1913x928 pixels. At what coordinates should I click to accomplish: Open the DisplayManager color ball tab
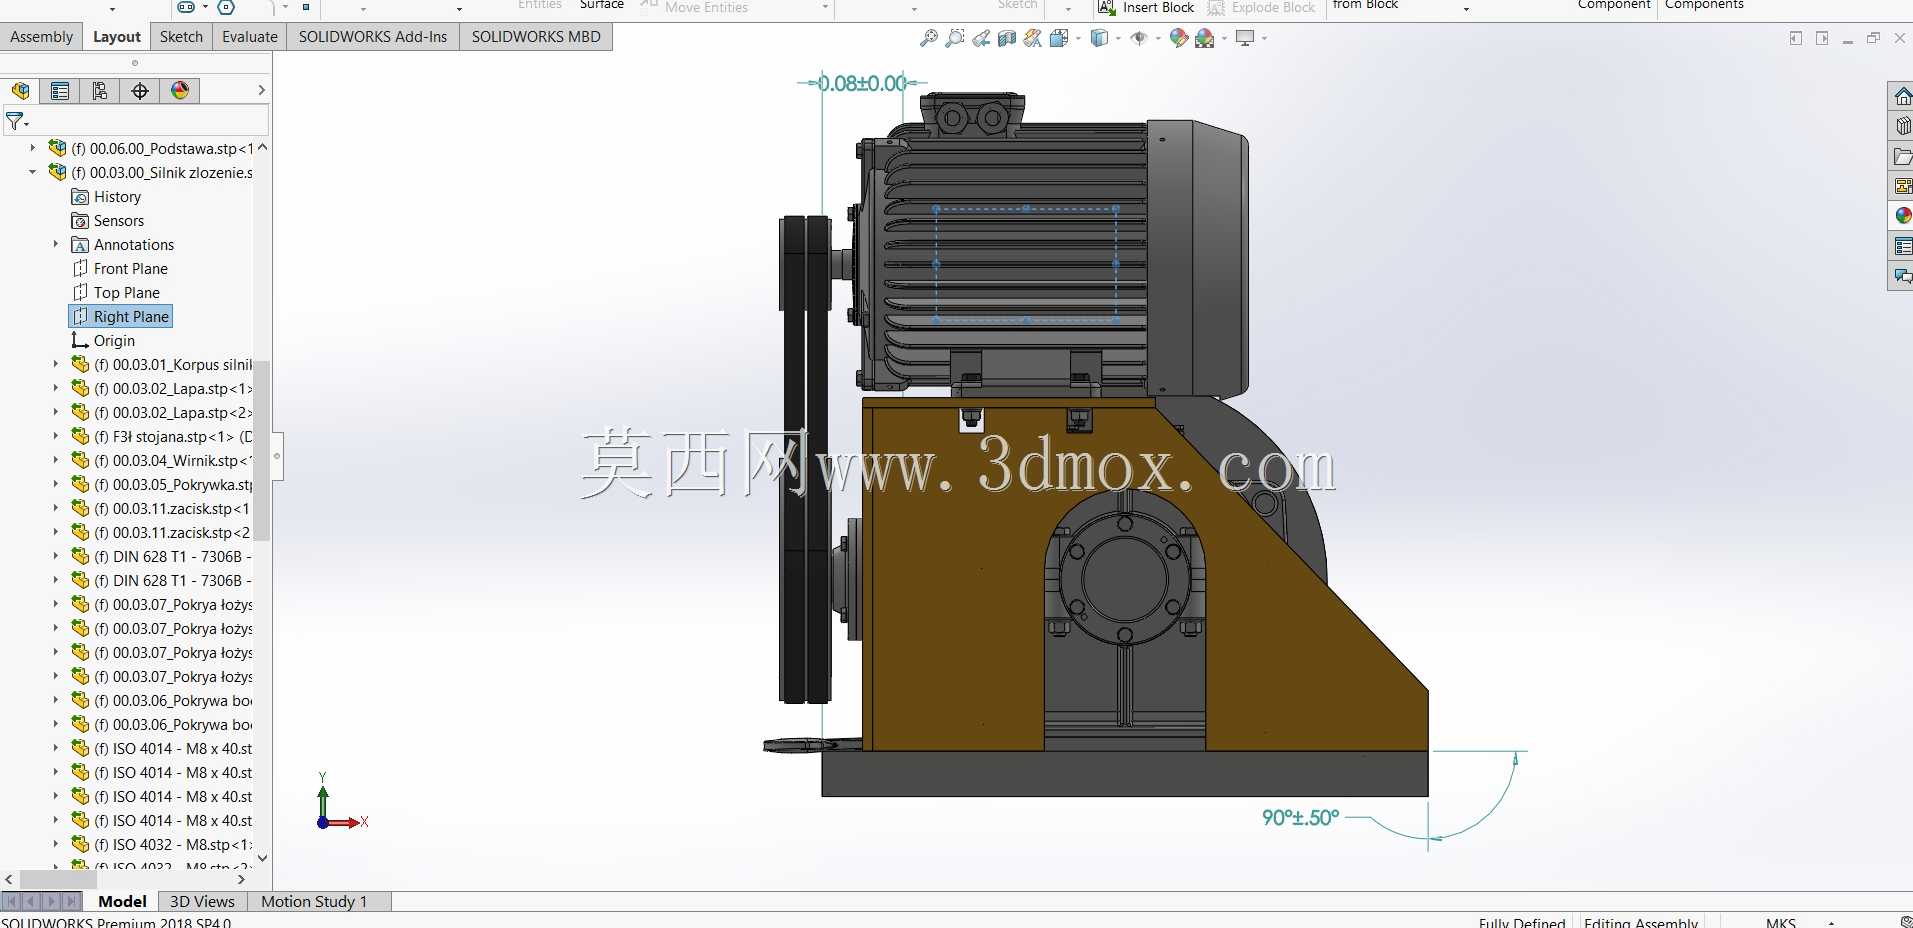pos(180,91)
